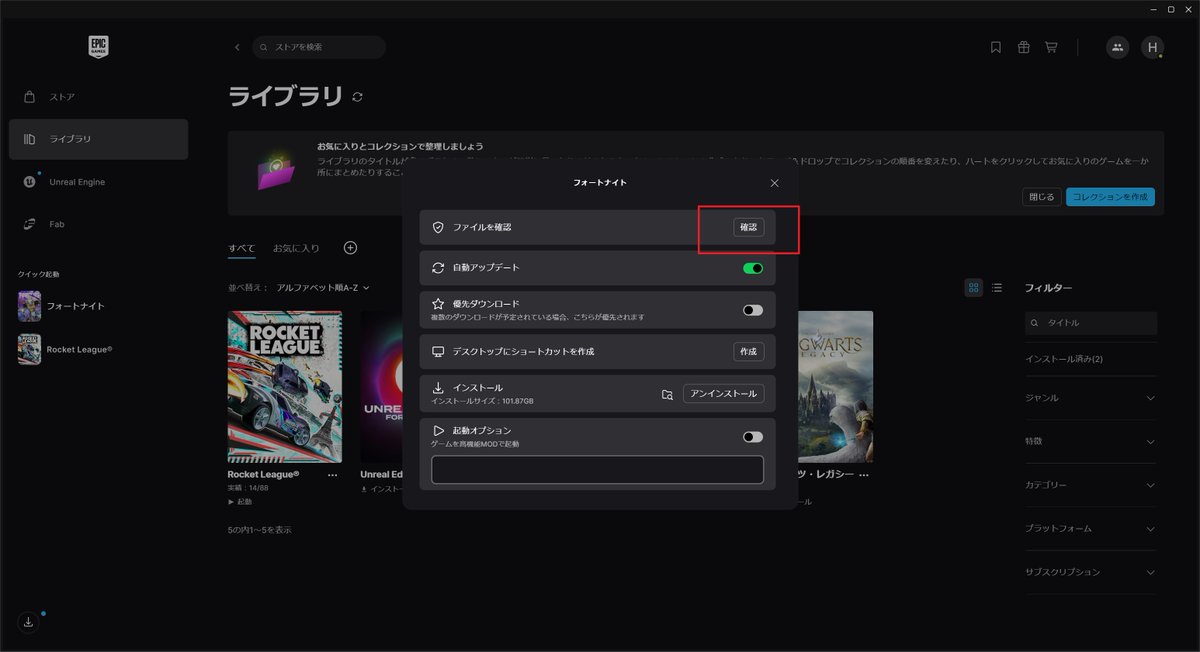This screenshot has height=652, width=1200.
Task: Switch to the お気に入り tab
Action: pos(296,248)
